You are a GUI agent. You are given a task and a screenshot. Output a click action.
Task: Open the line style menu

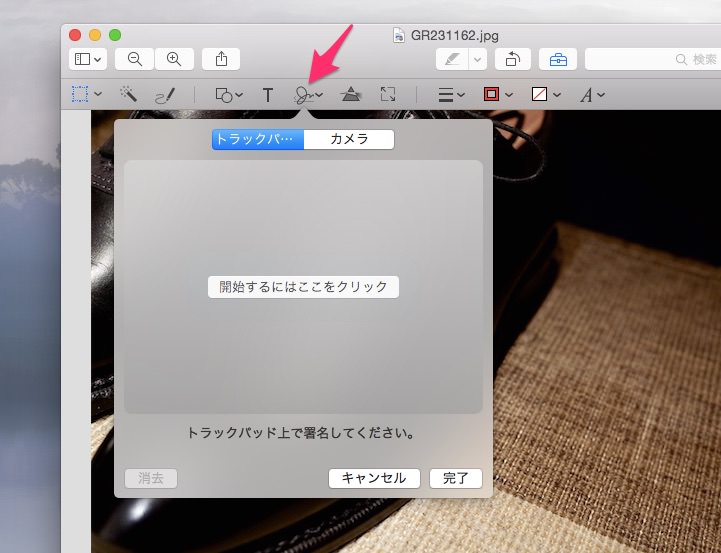click(446, 95)
